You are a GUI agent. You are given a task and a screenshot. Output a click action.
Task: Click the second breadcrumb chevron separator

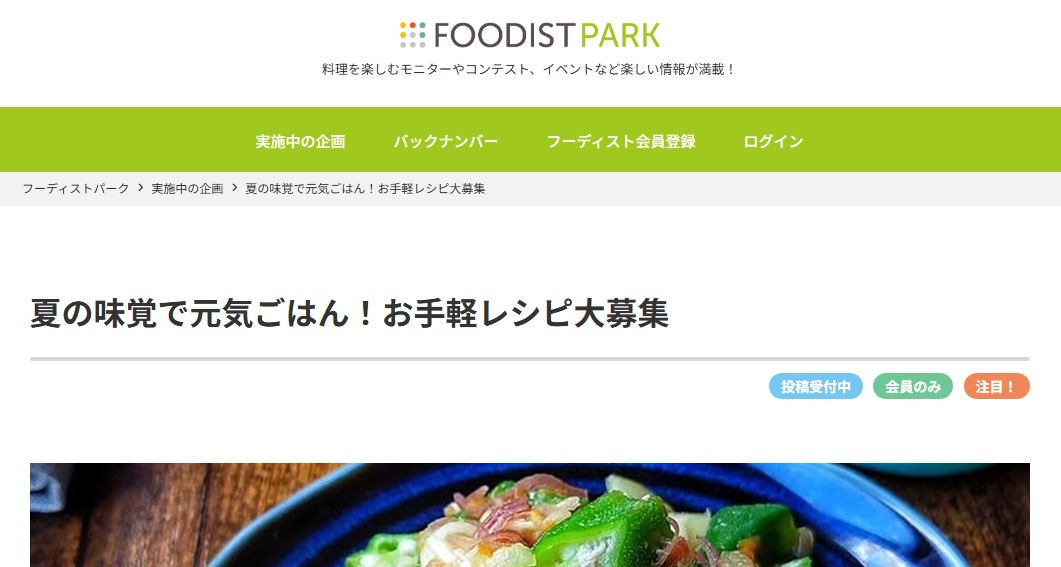[235, 188]
